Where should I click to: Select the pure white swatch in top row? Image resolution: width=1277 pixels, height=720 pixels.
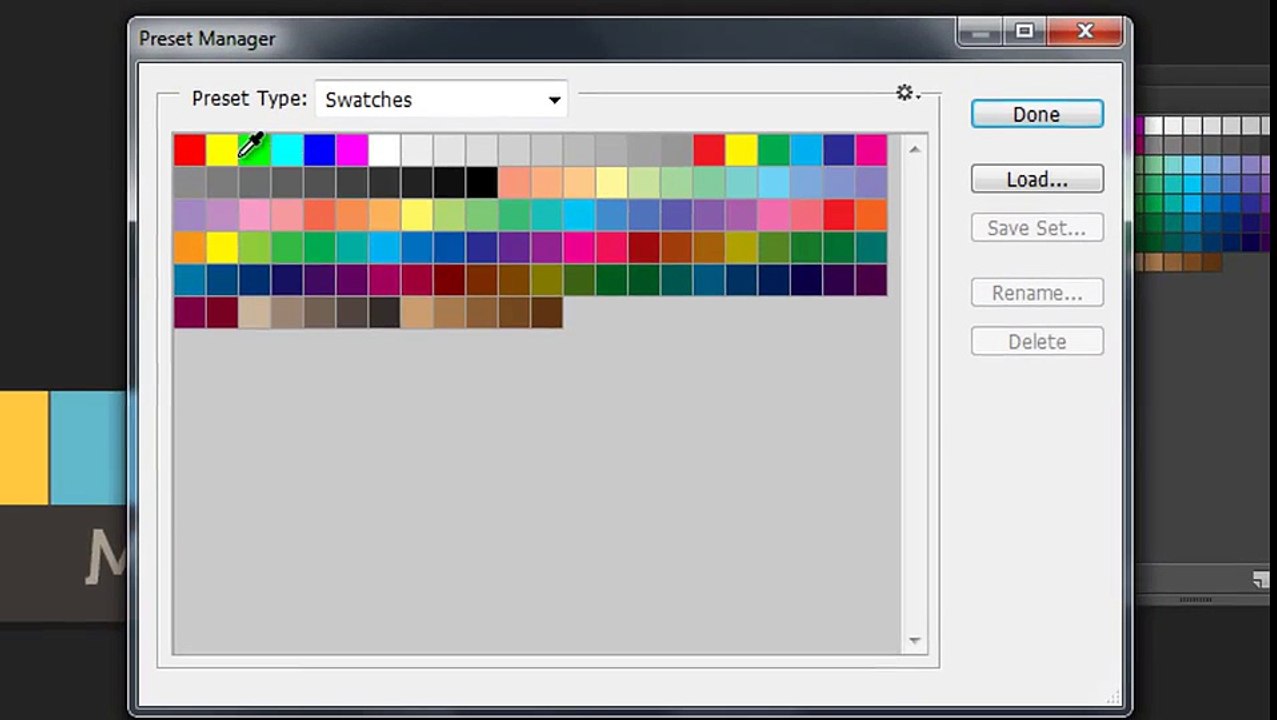tap(384, 150)
